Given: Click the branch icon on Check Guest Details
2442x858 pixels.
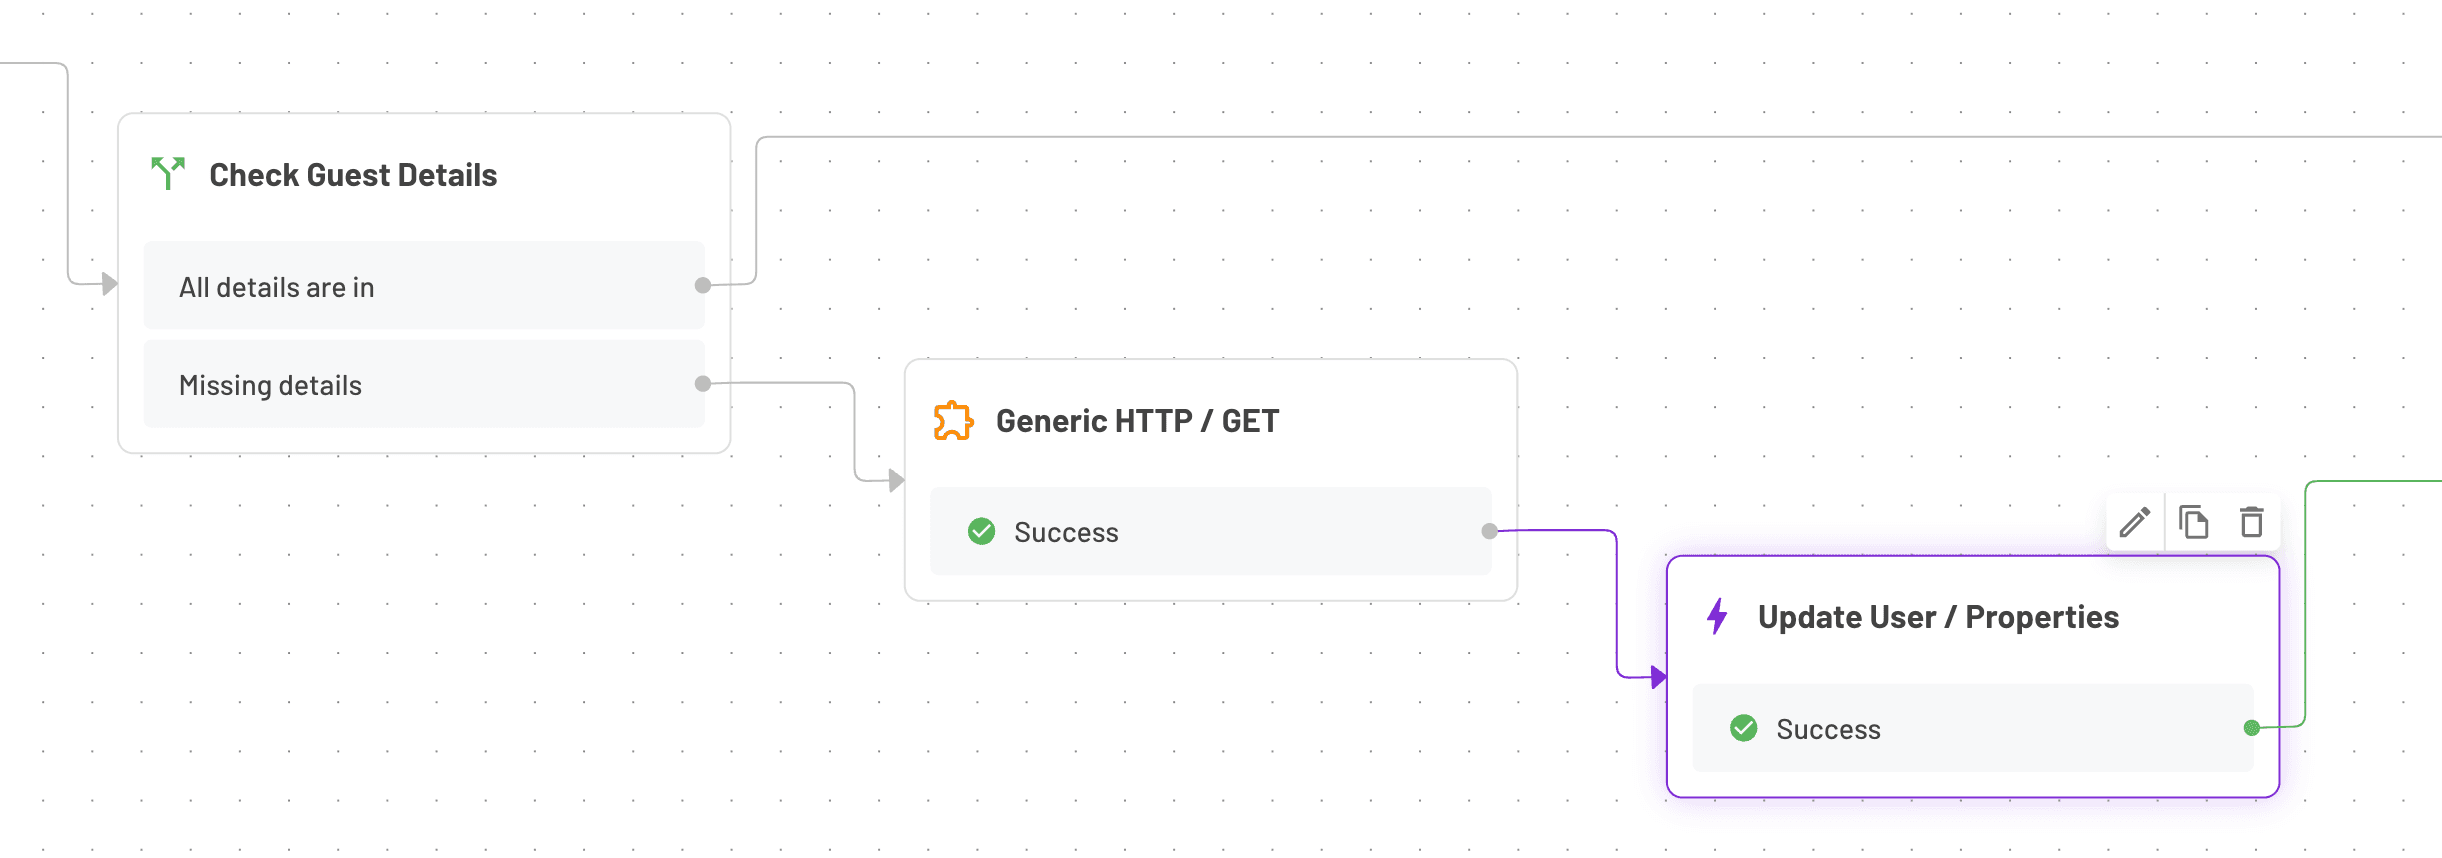Looking at the screenshot, I should point(167,173).
